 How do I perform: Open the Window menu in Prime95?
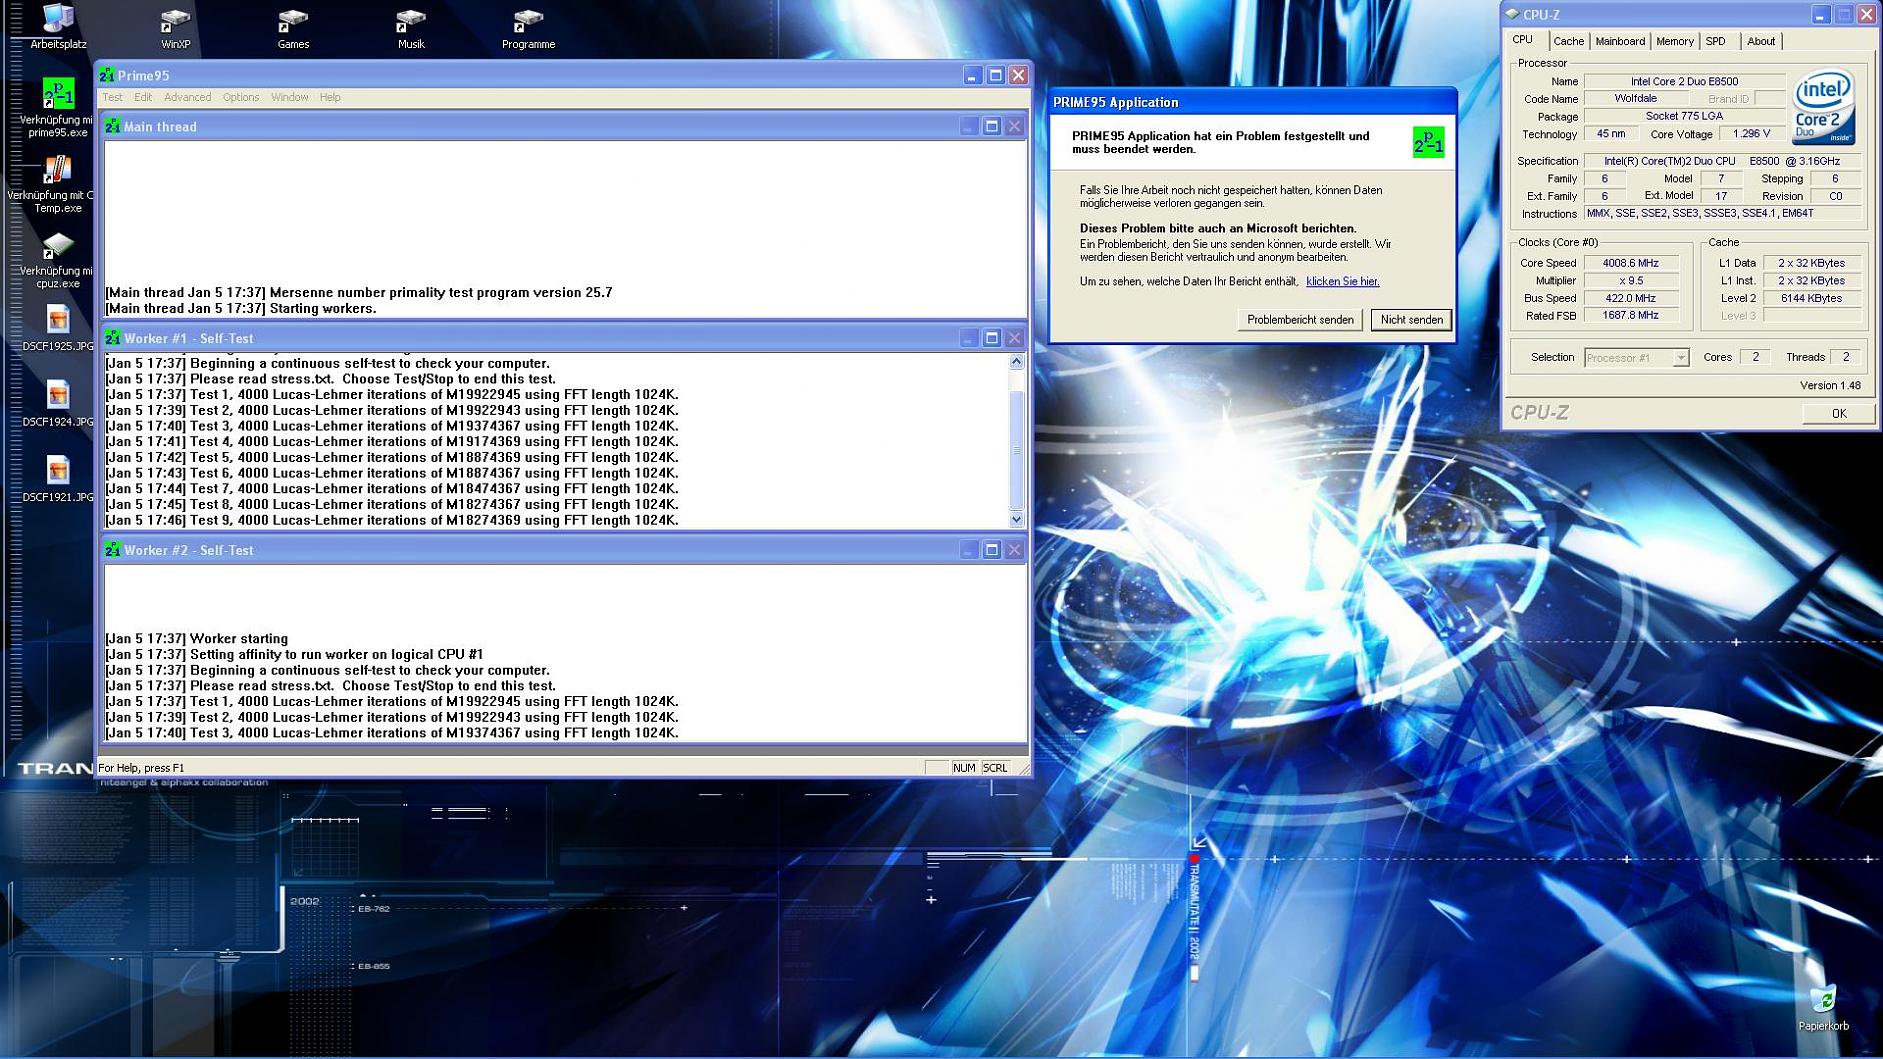289,97
